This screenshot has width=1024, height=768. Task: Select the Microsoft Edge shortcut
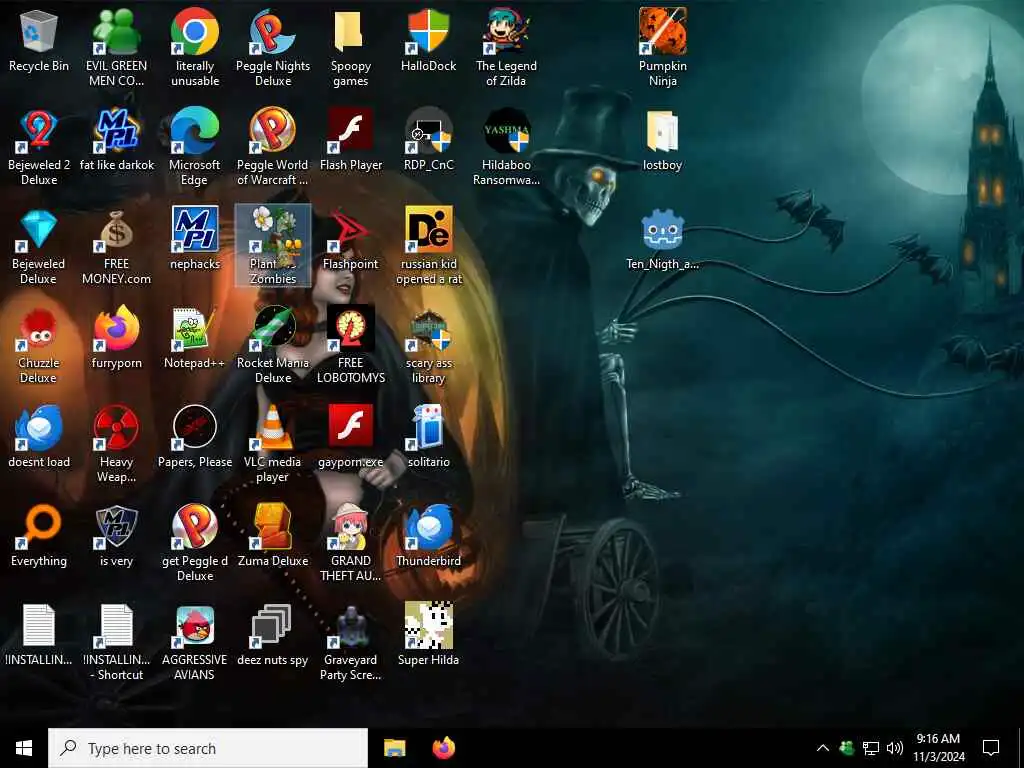click(x=195, y=146)
